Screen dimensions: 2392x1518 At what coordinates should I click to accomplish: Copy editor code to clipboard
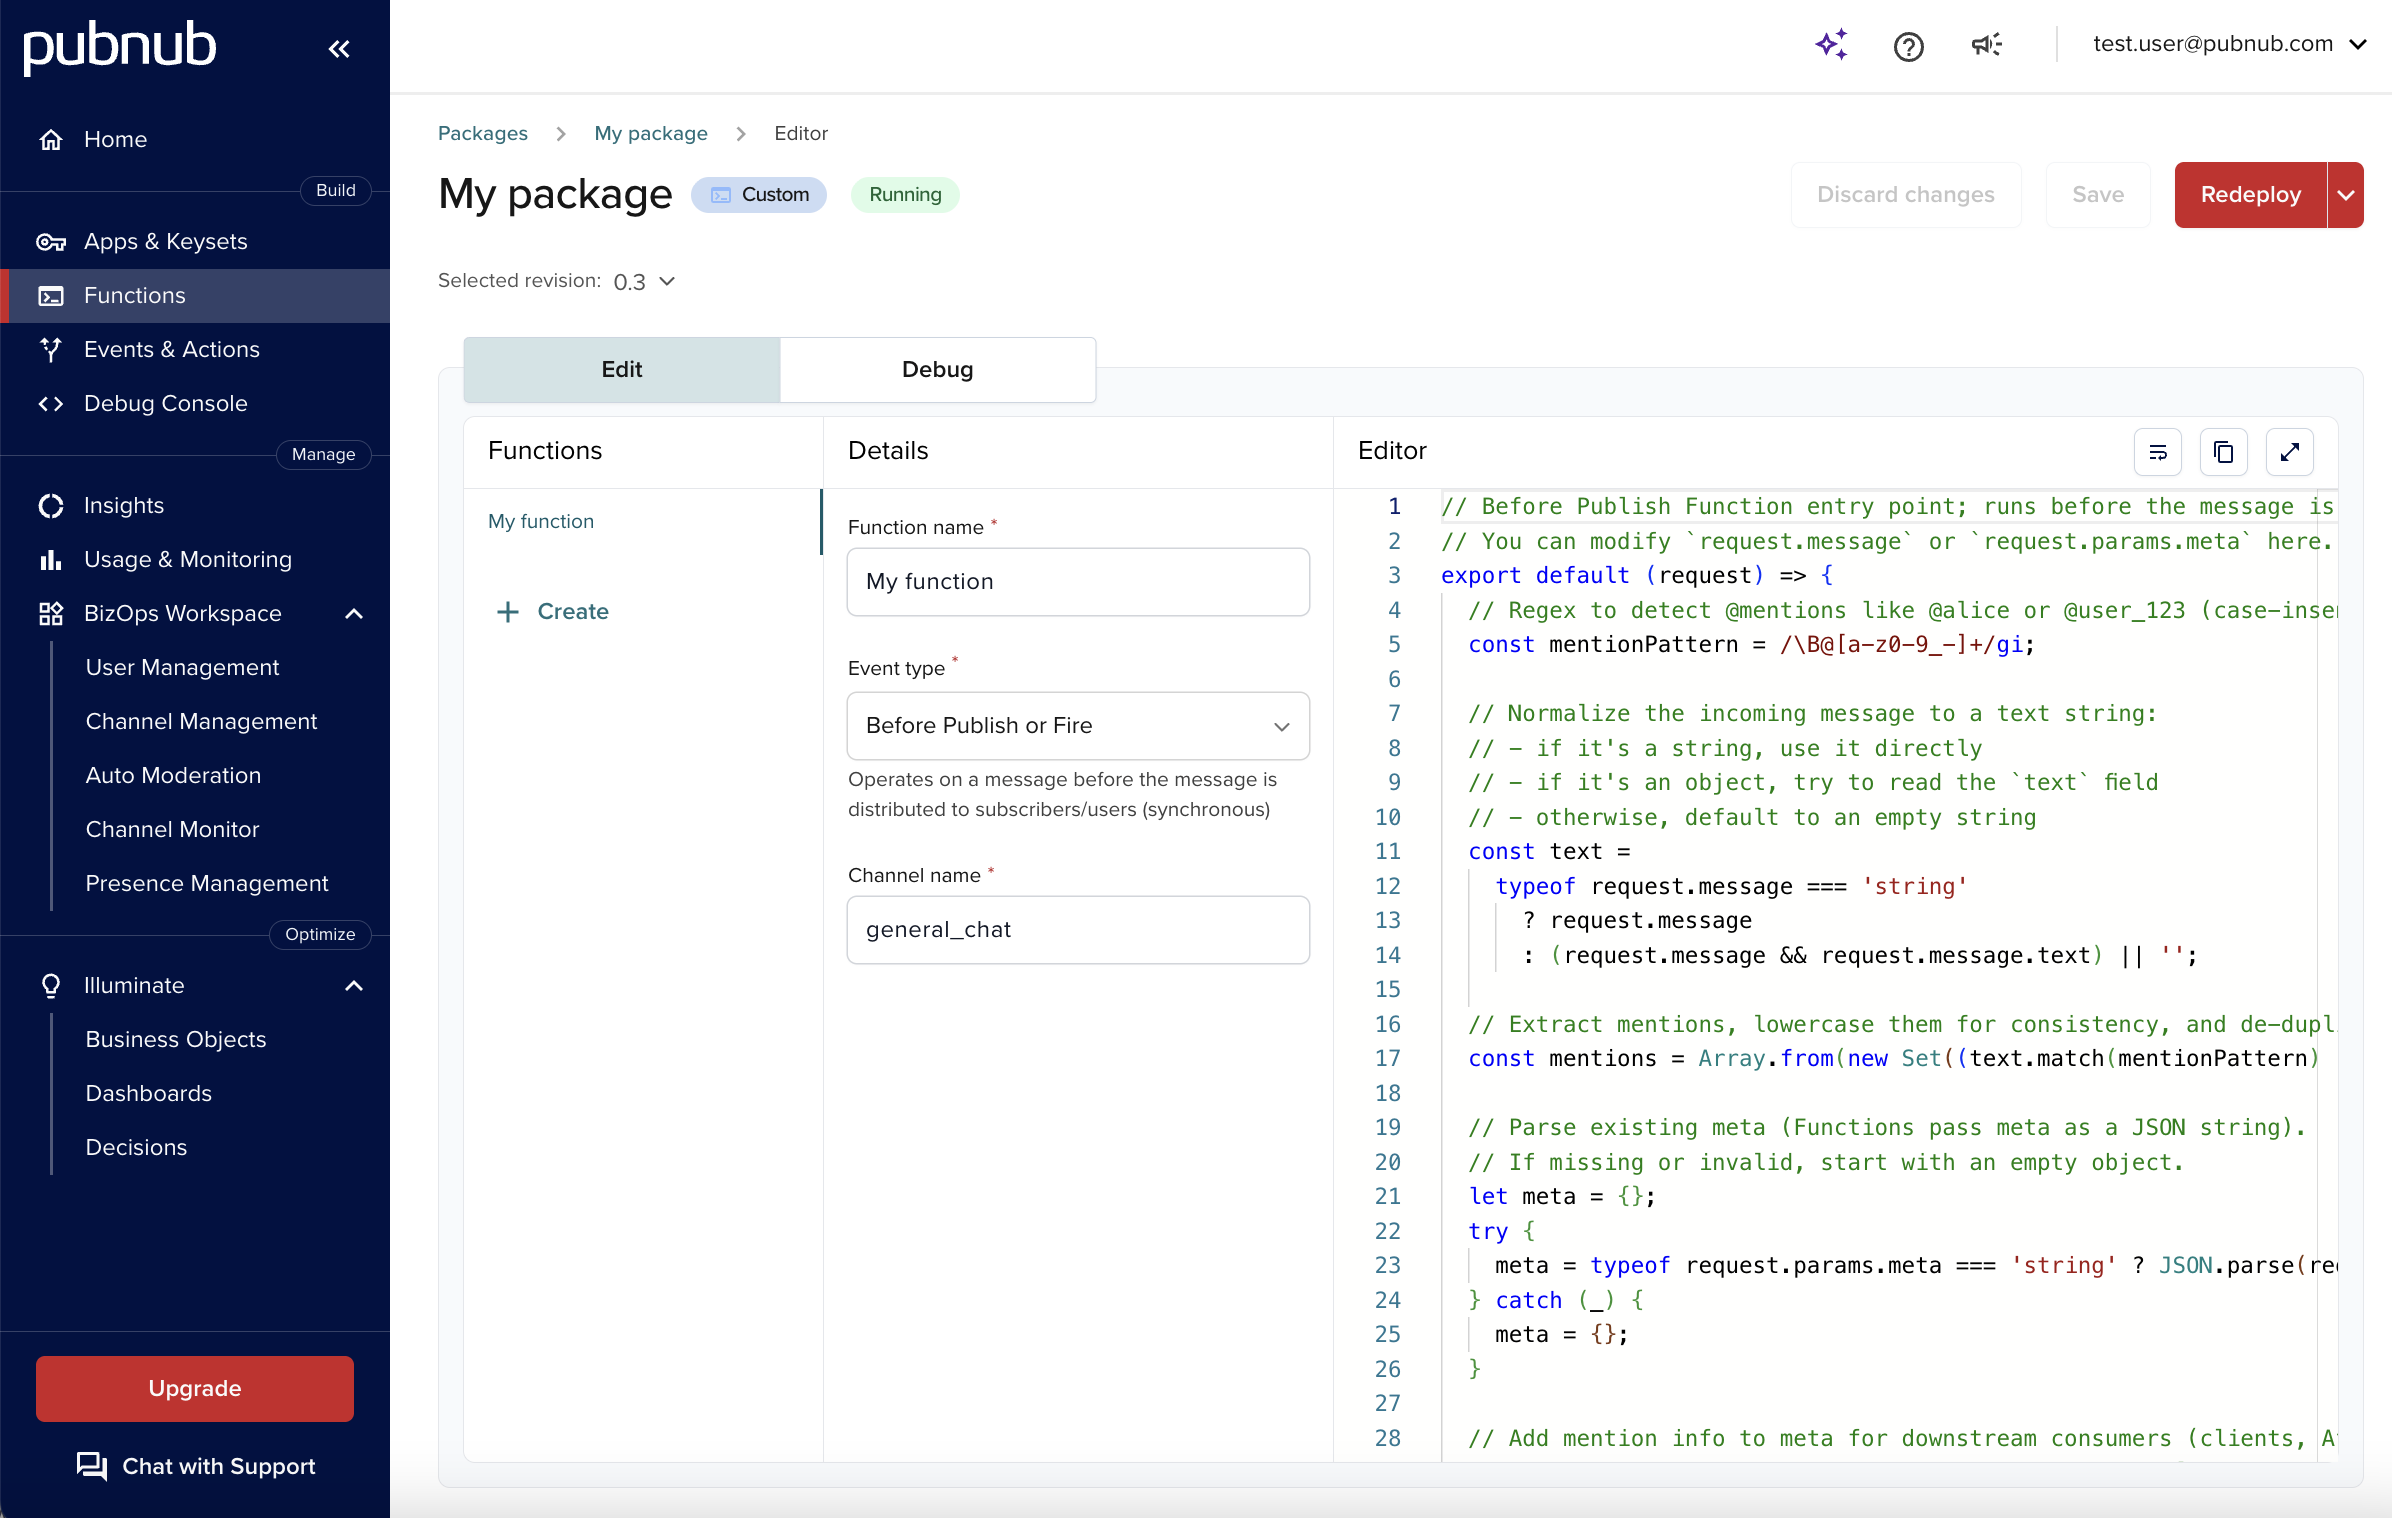(x=2223, y=452)
